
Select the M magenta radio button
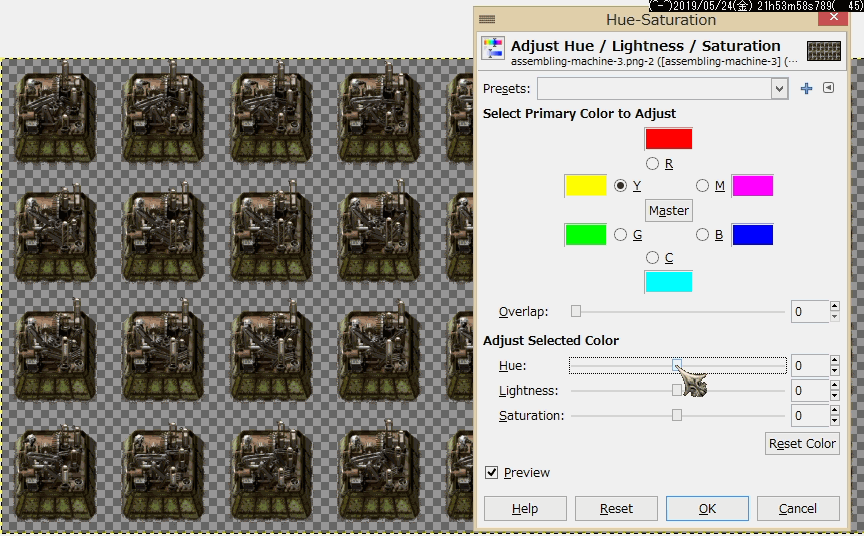pos(703,186)
